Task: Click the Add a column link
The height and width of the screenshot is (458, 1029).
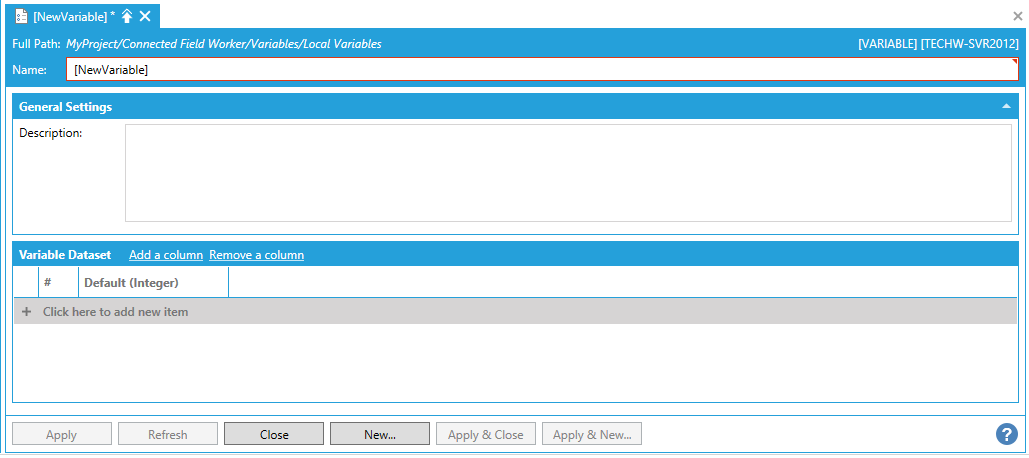Action: tap(166, 255)
